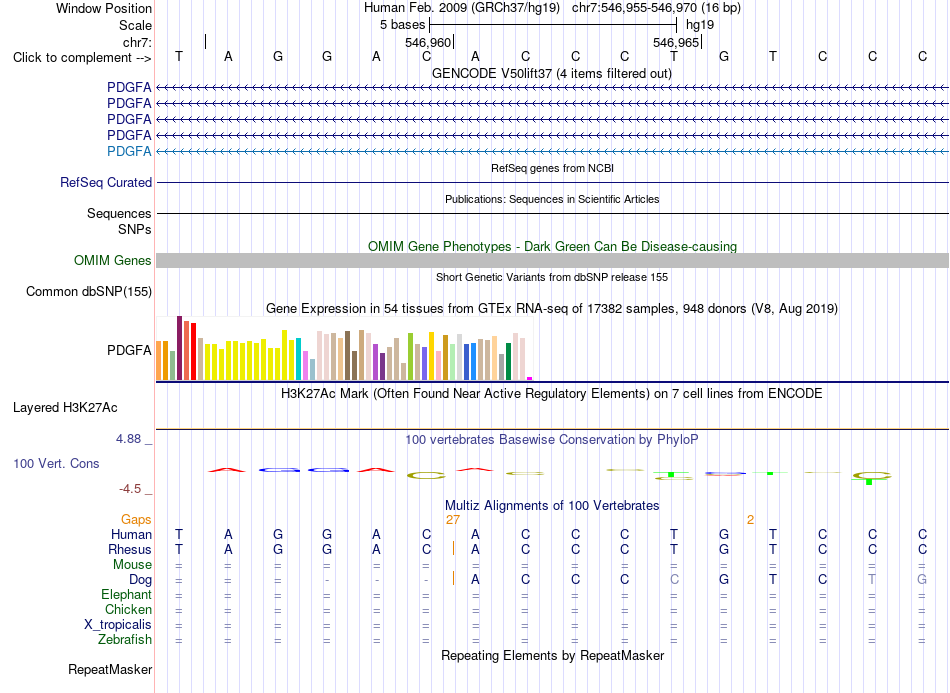Click 'Multiz Alignments of 100 Vertebrates' title

pyautogui.click(x=552, y=506)
